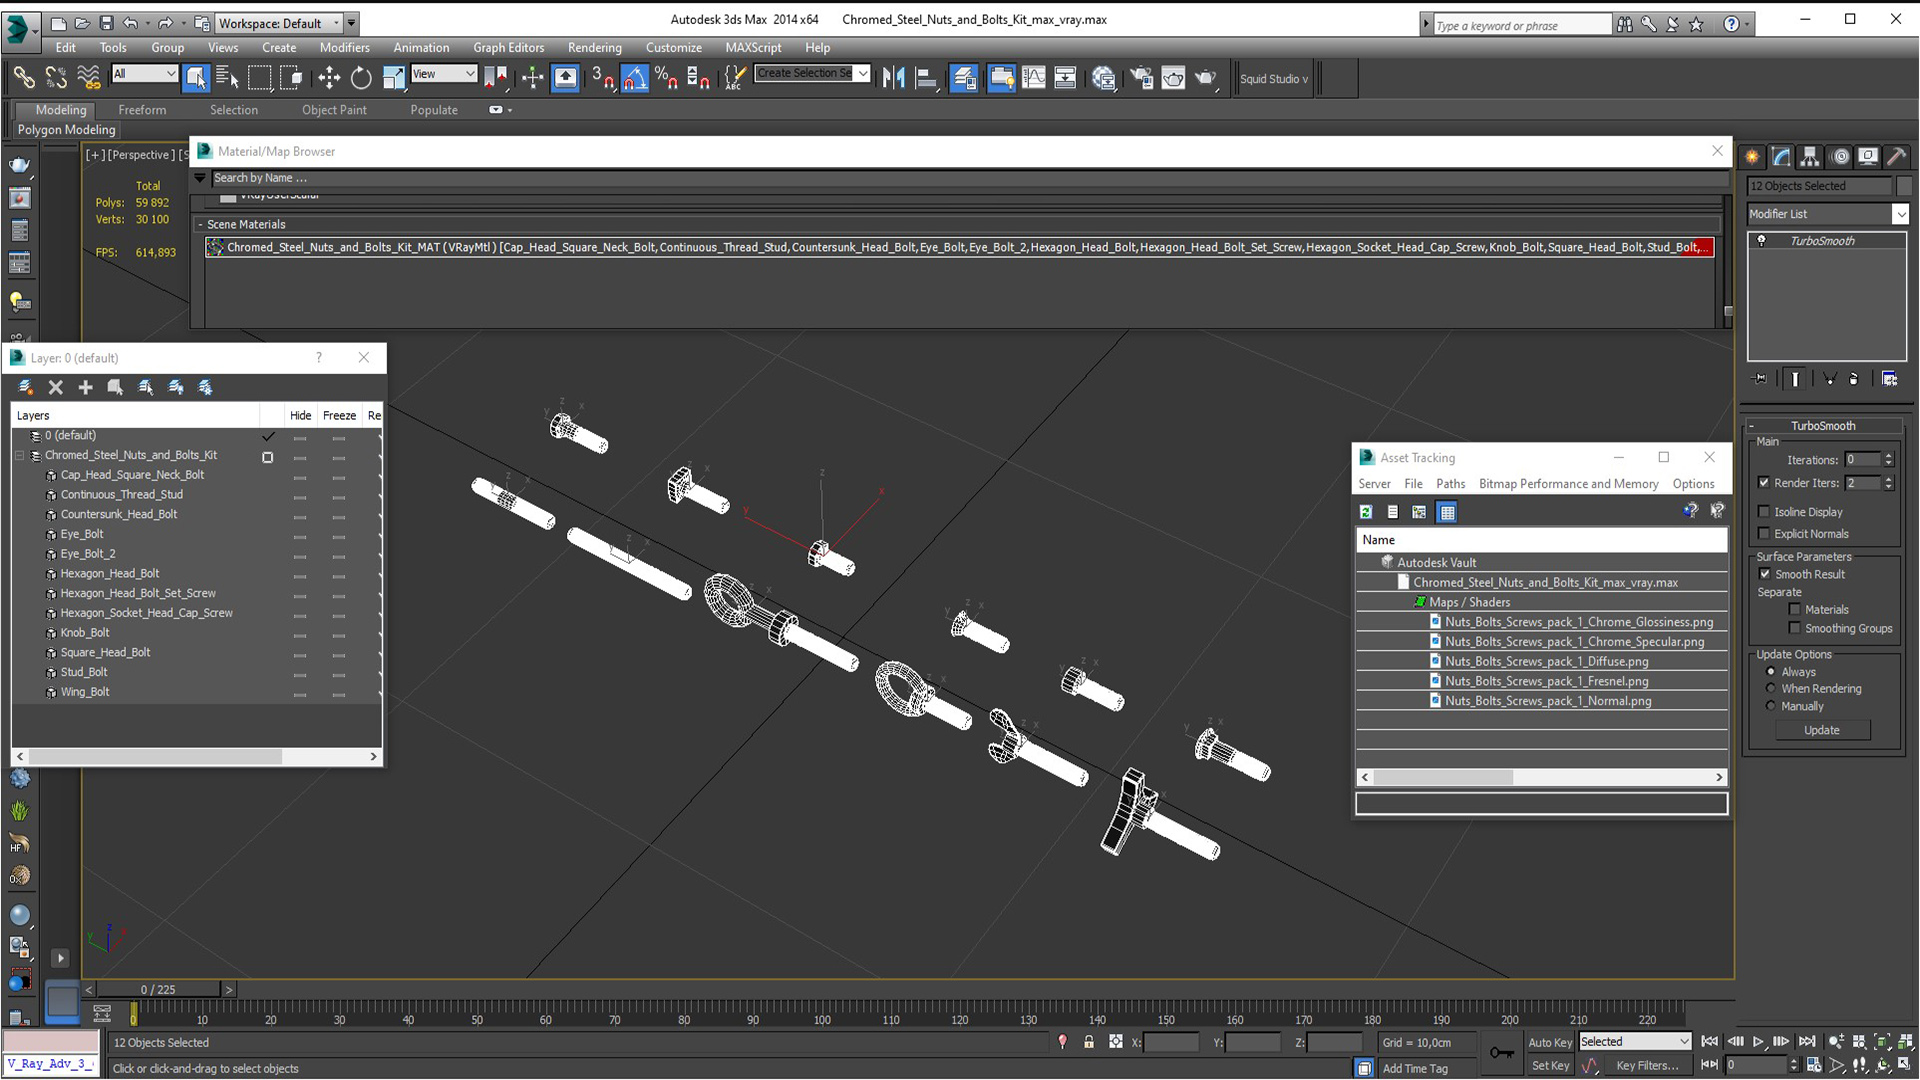This screenshot has width=1920, height=1080.
Task: Switch Asset Tracking to table view
Action: pos(1447,512)
